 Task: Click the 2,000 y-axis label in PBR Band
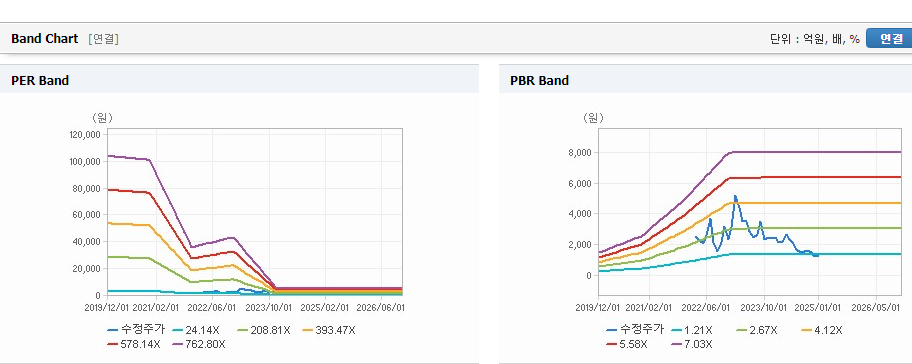[x=579, y=245]
